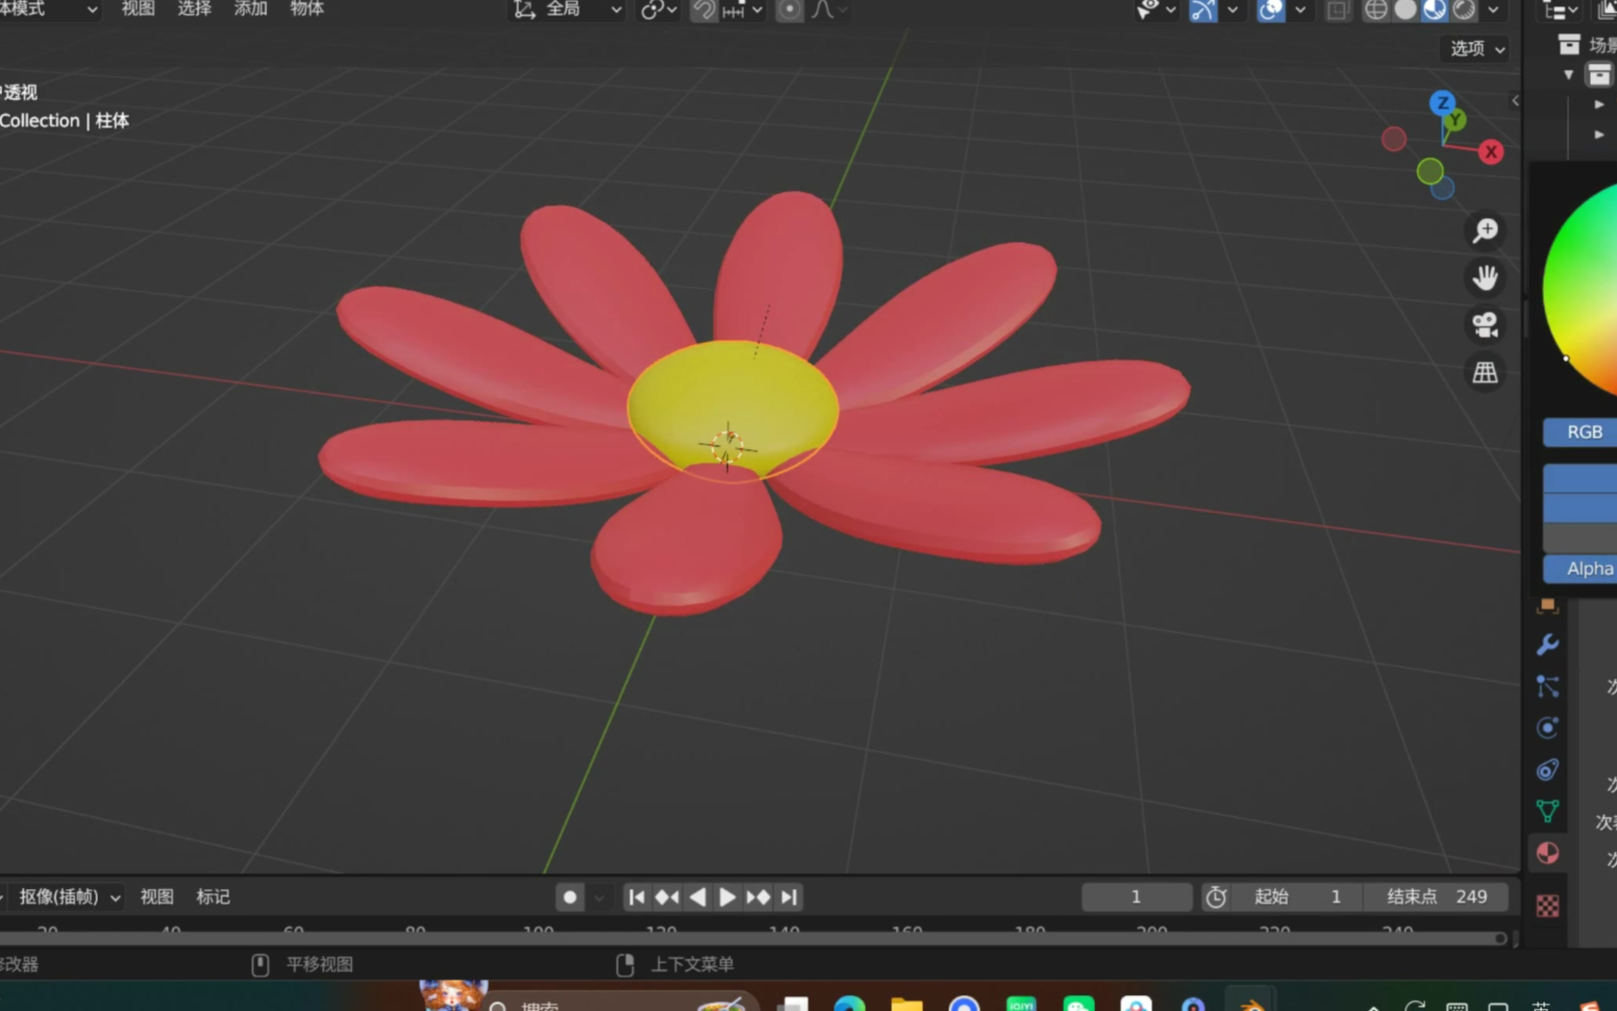Screen dimensions: 1617x1011
Task: Open the Object Data green triangle tab
Action: [1547, 811]
